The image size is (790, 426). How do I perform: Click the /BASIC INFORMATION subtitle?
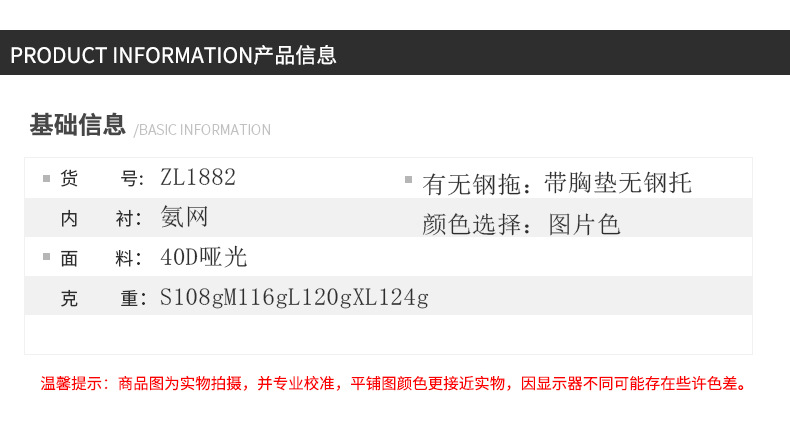[202, 130]
